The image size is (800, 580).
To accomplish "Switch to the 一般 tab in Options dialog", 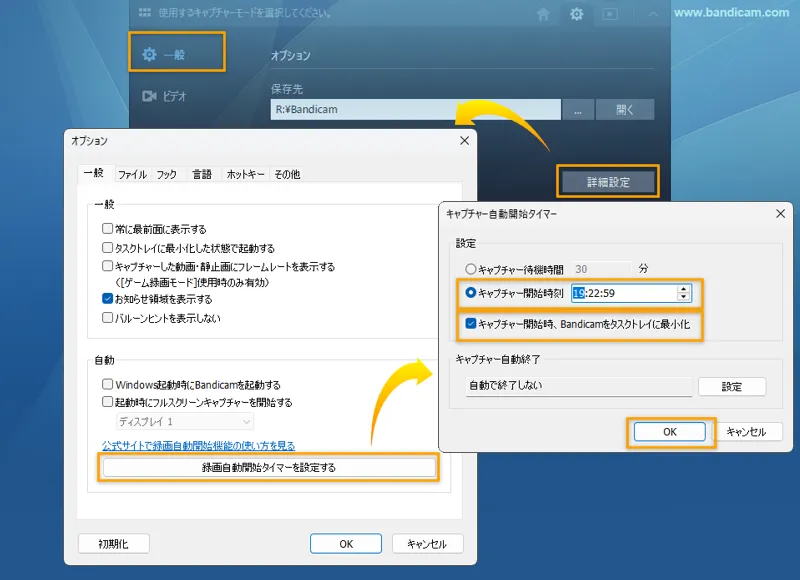I will pos(94,173).
